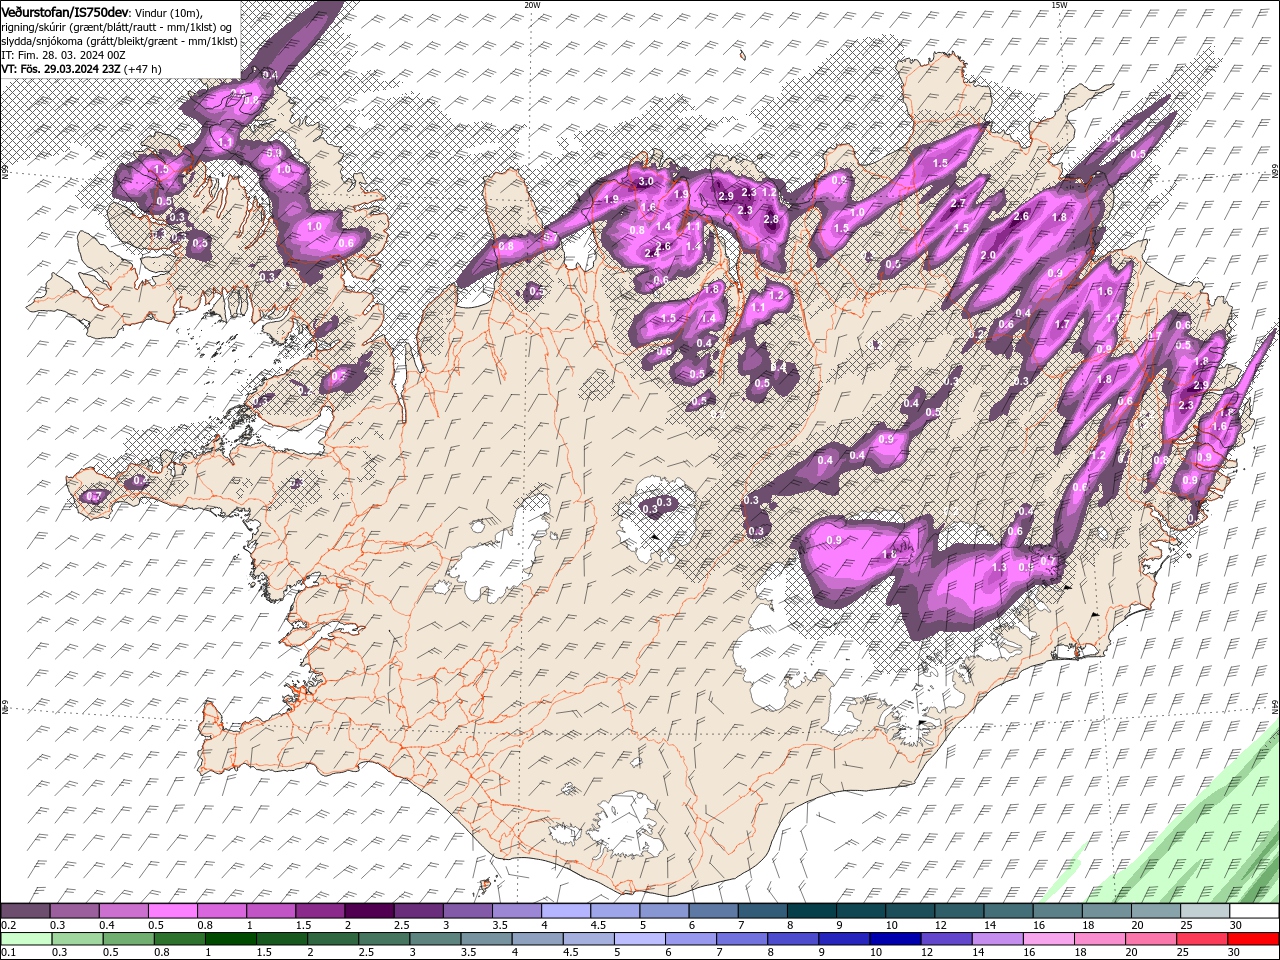Click the bright pink 0.5–0.8 snow legend swatch
The width and height of the screenshot is (1280, 960).
point(172,911)
